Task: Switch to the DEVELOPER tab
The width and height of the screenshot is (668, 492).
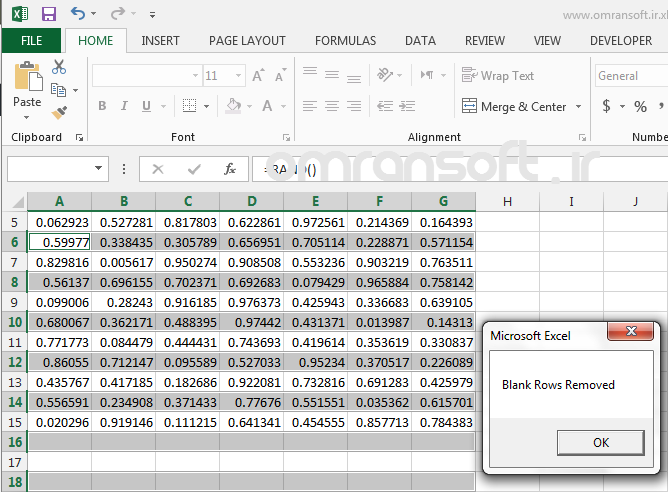Action: pyautogui.click(x=621, y=40)
